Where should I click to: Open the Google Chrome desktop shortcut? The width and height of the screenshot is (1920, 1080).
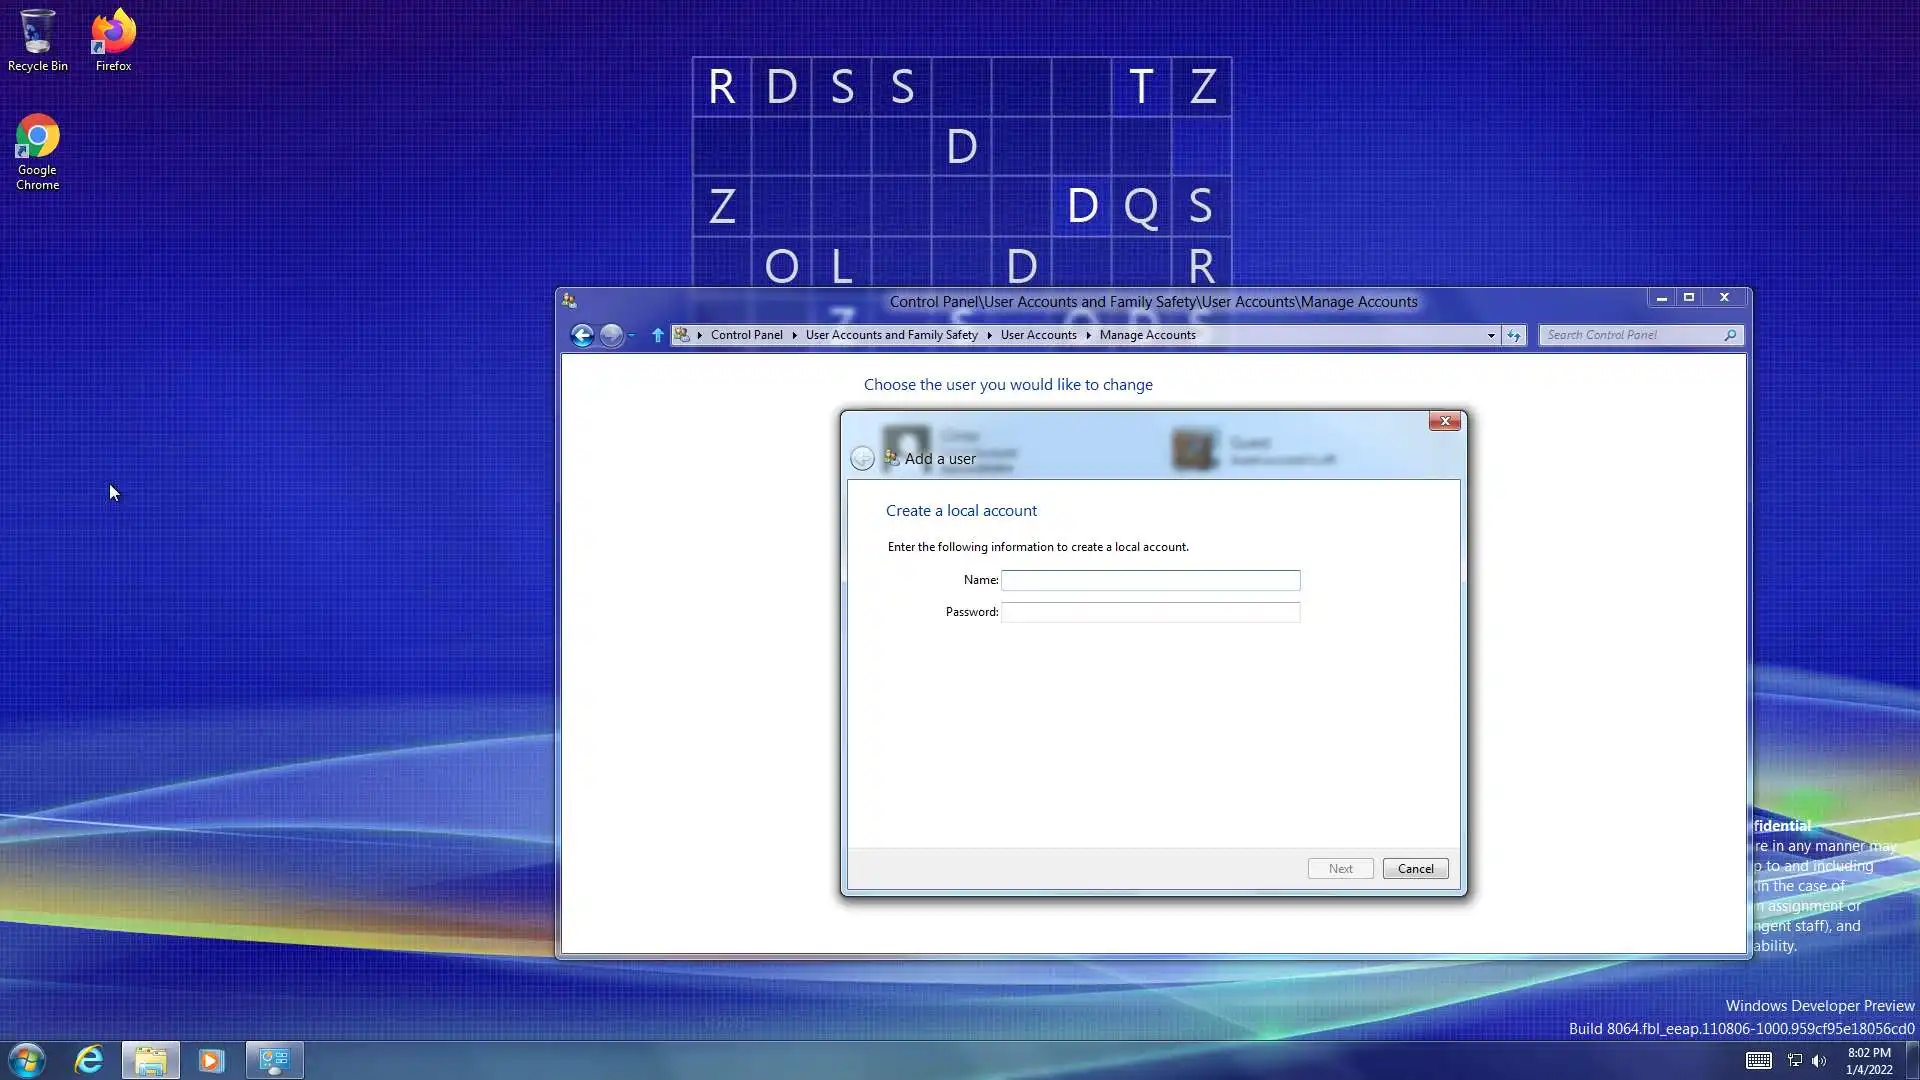37,150
